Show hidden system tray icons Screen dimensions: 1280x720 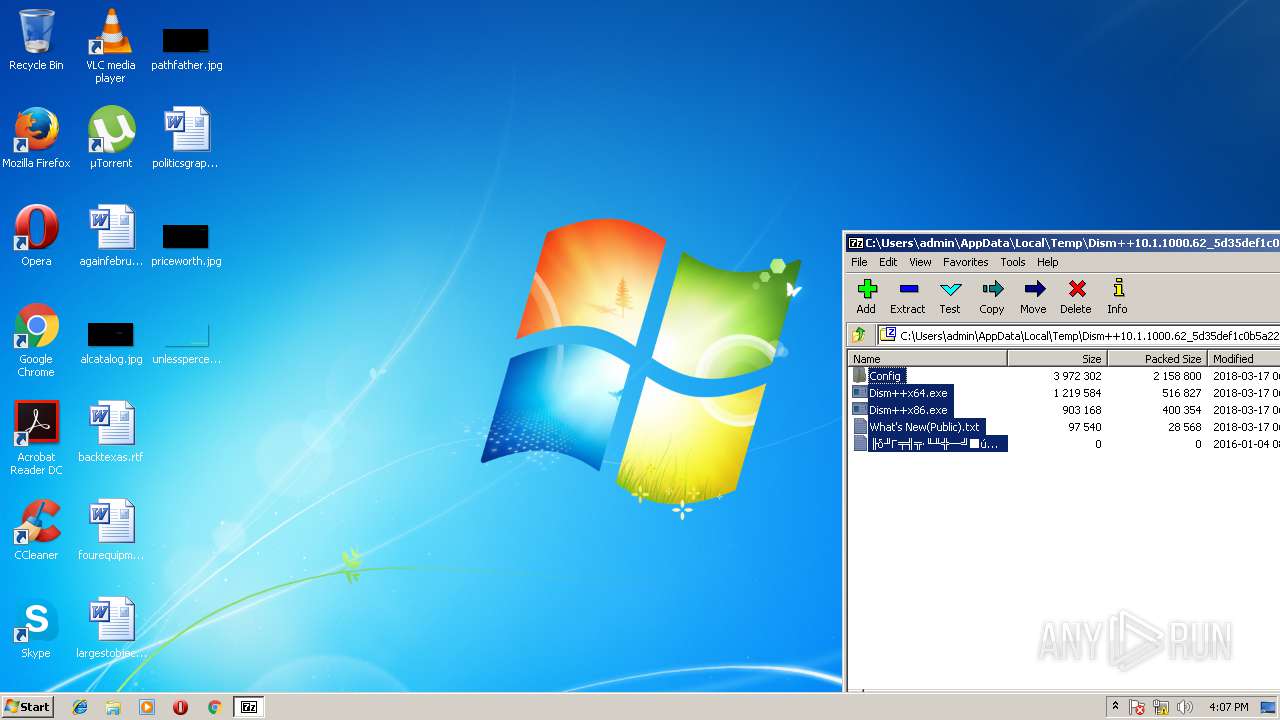click(x=1115, y=707)
